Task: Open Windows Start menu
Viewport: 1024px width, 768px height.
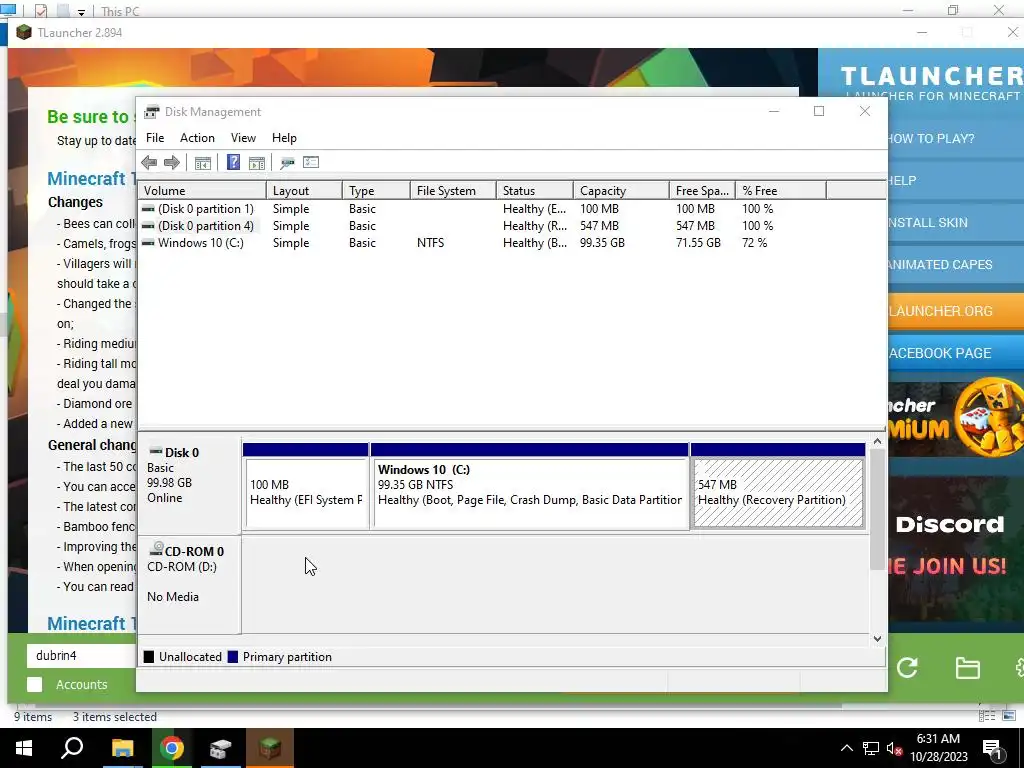Action: (x=24, y=748)
